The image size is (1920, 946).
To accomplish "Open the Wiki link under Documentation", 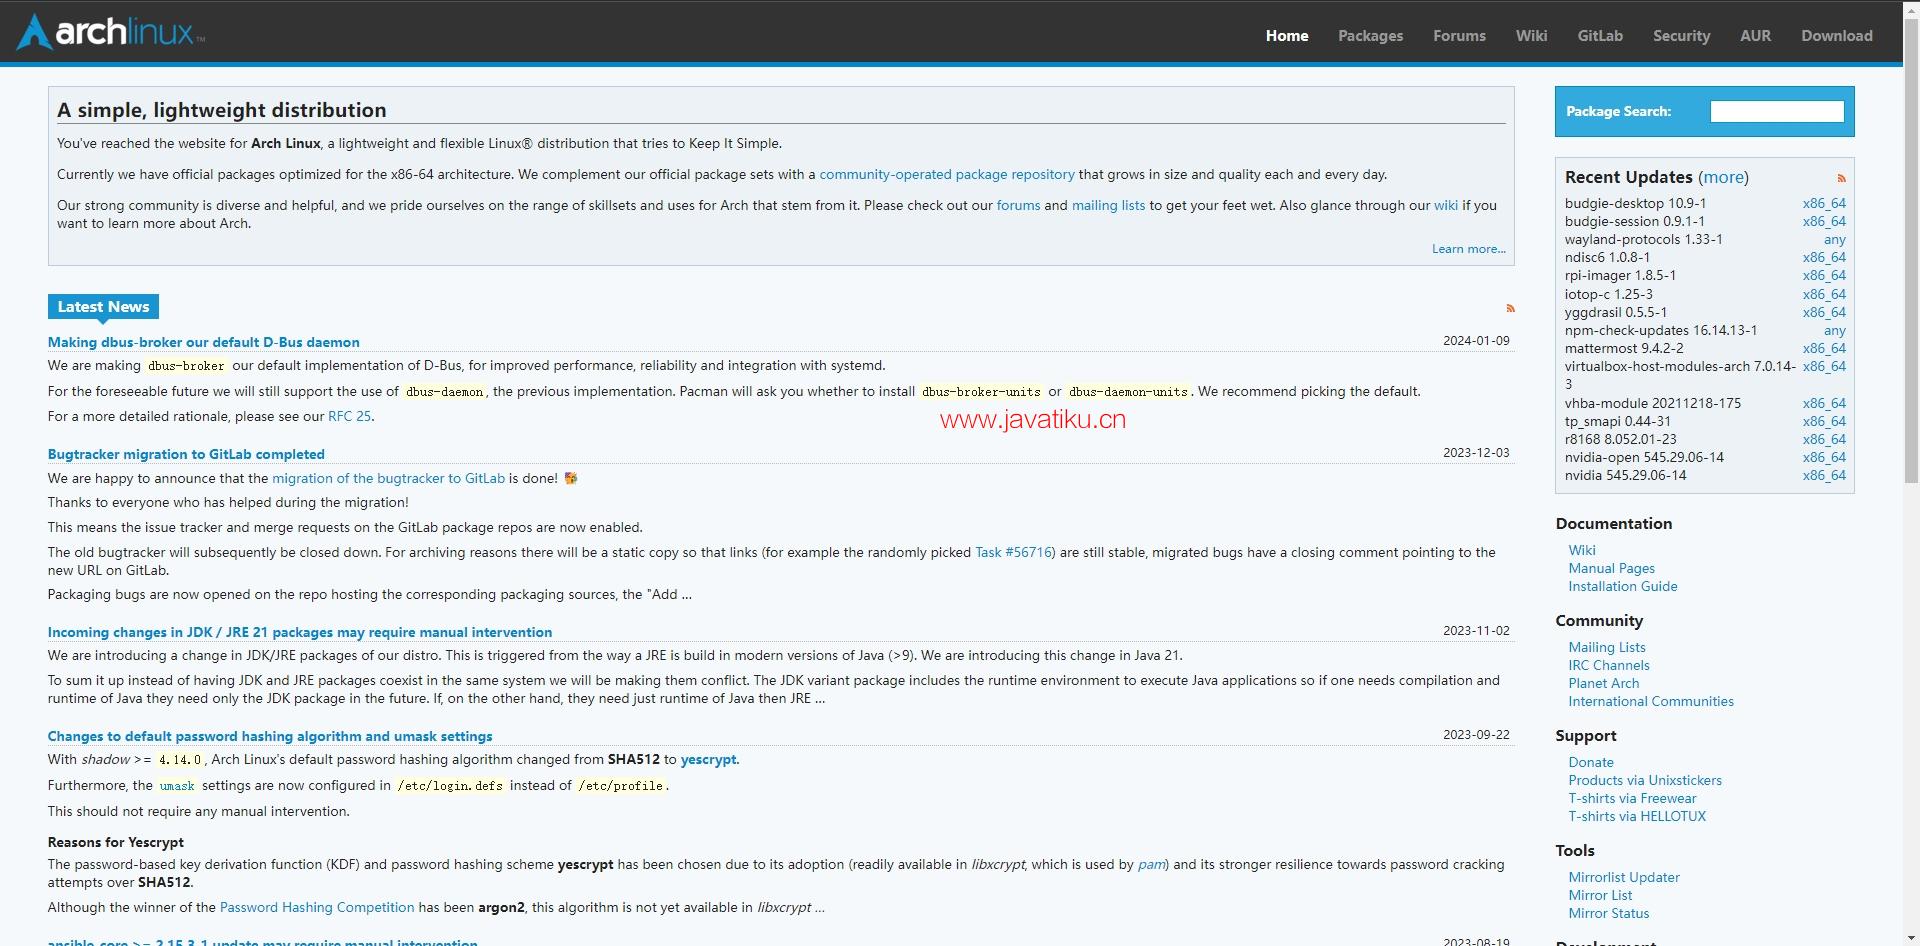I will tap(1582, 550).
